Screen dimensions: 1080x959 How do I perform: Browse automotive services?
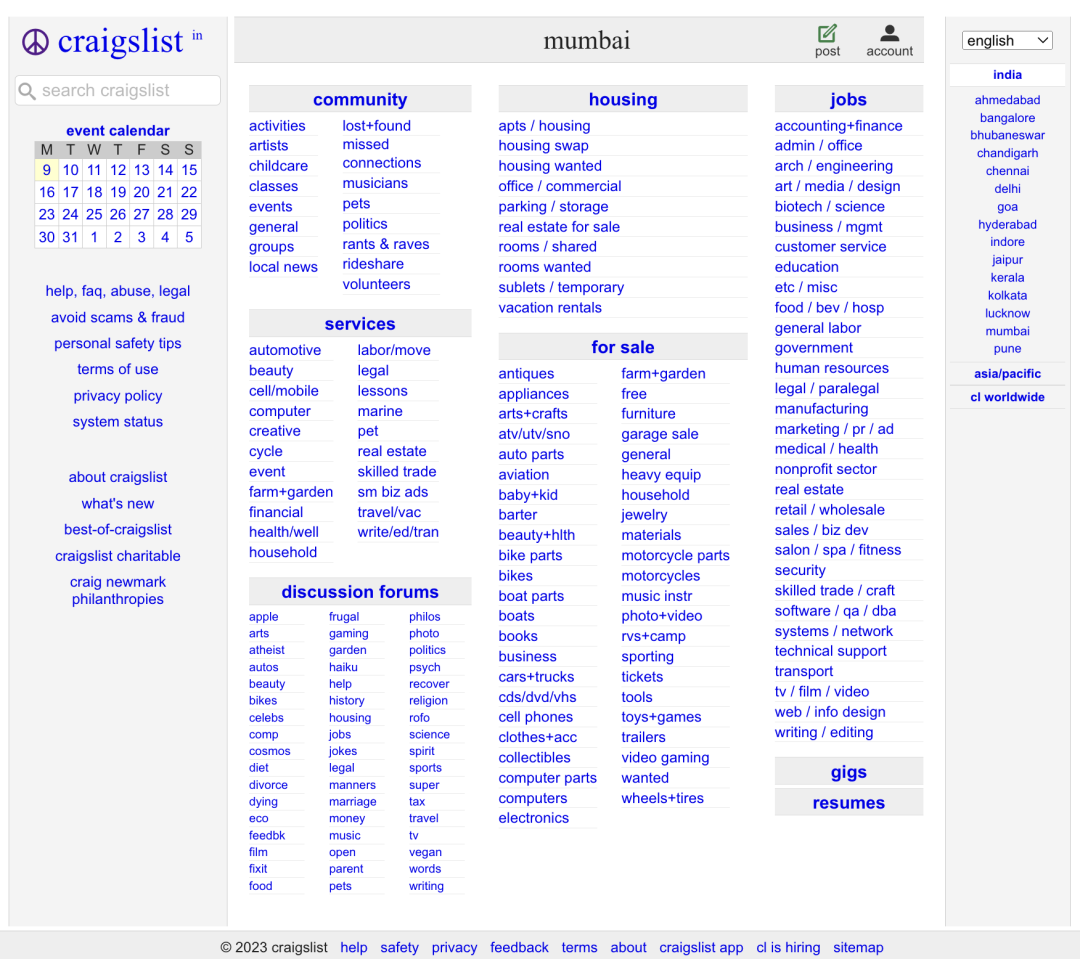(x=285, y=351)
